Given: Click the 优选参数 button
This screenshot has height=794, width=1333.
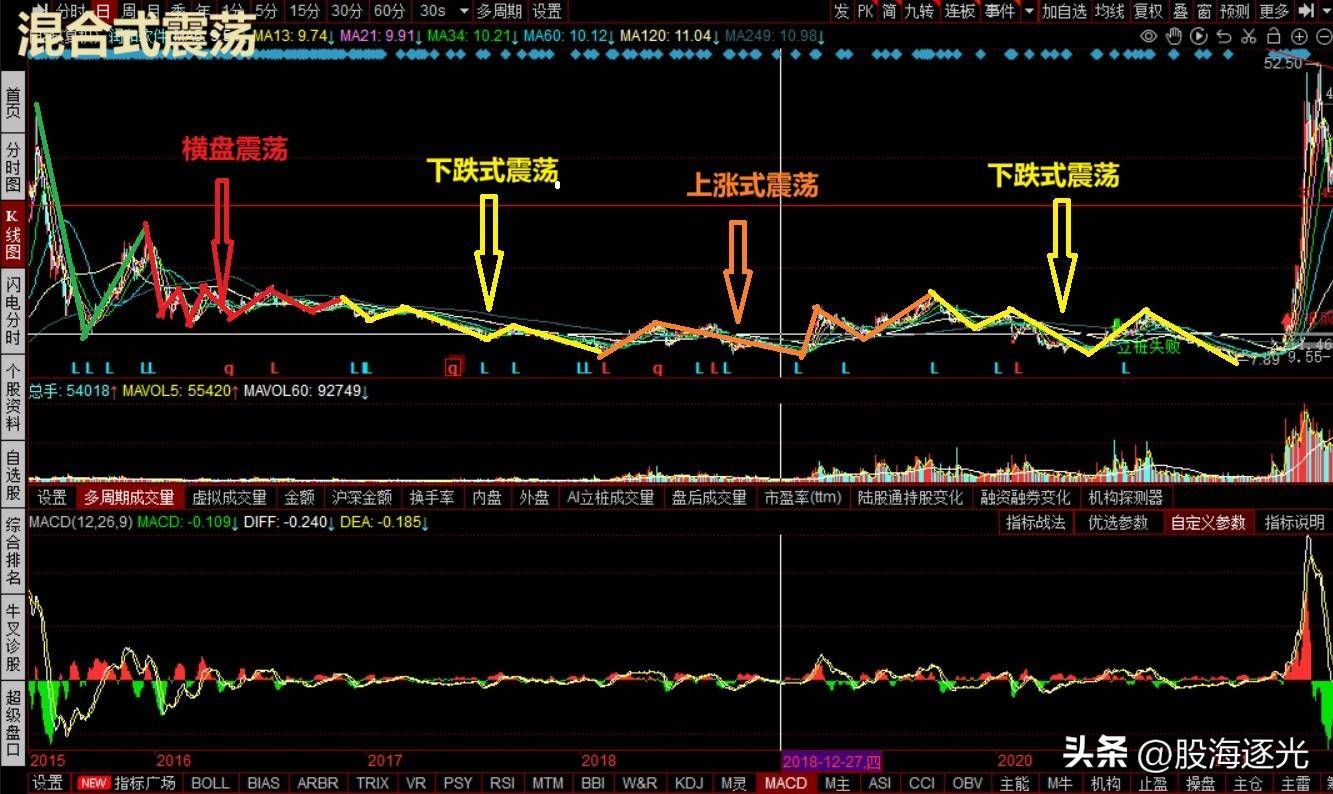Looking at the screenshot, I should click(x=1118, y=522).
